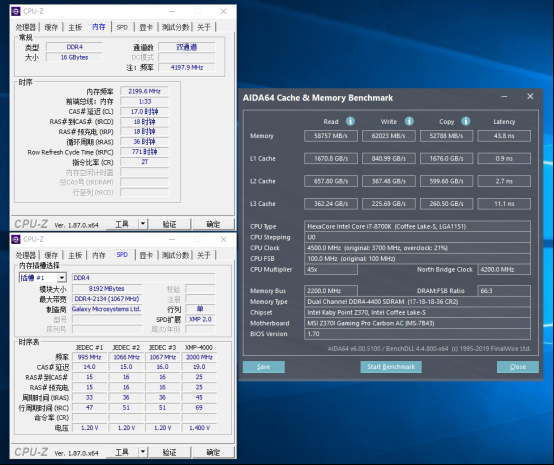Close the bottom CPU-Z SPD window
The image size is (554, 465).
pyautogui.click(x=223, y=239)
